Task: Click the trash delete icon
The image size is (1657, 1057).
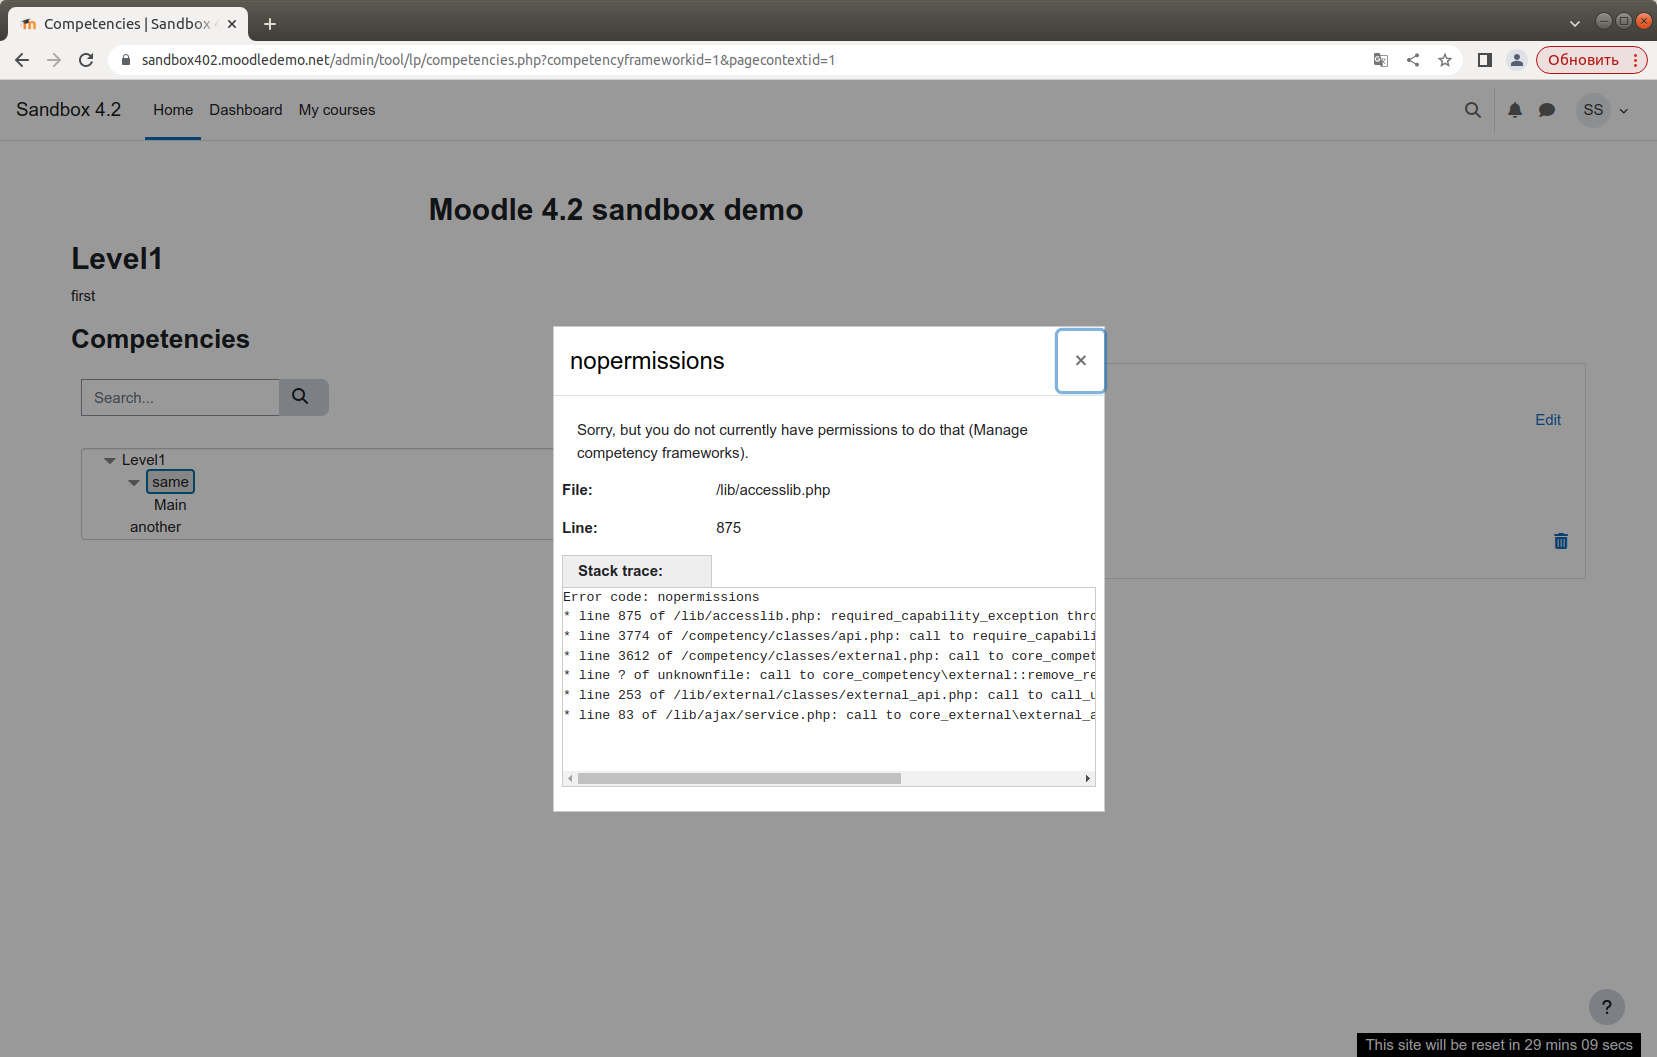Action: coord(1560,541)
